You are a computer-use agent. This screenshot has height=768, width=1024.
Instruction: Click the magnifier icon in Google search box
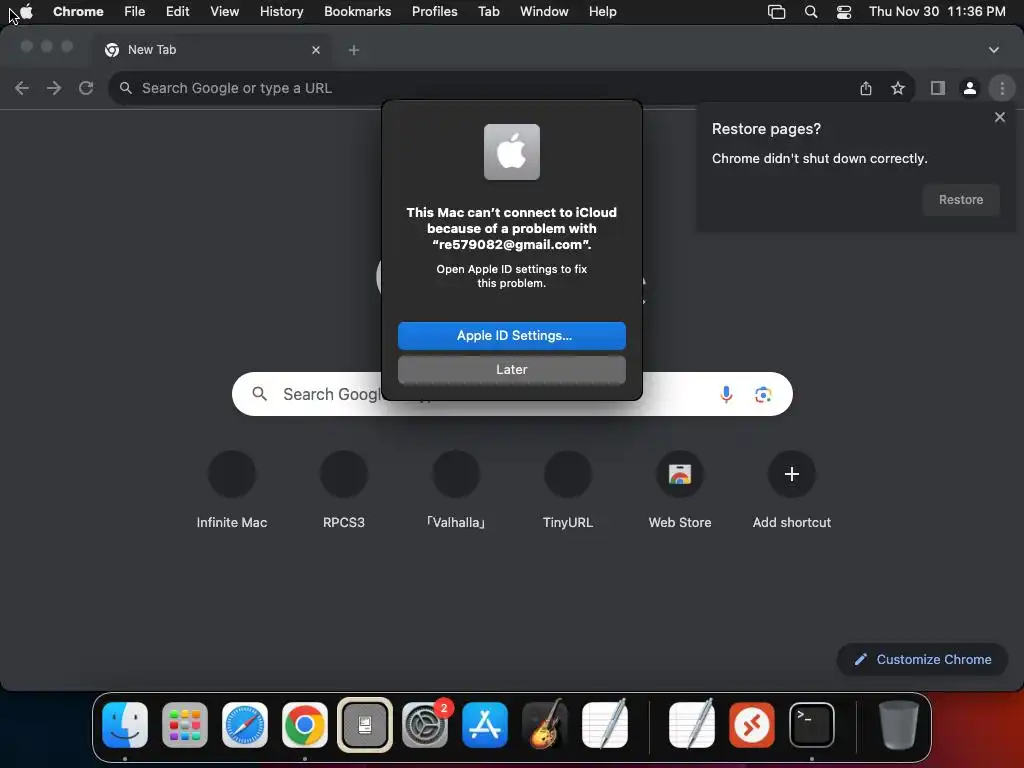pos(260,394)
